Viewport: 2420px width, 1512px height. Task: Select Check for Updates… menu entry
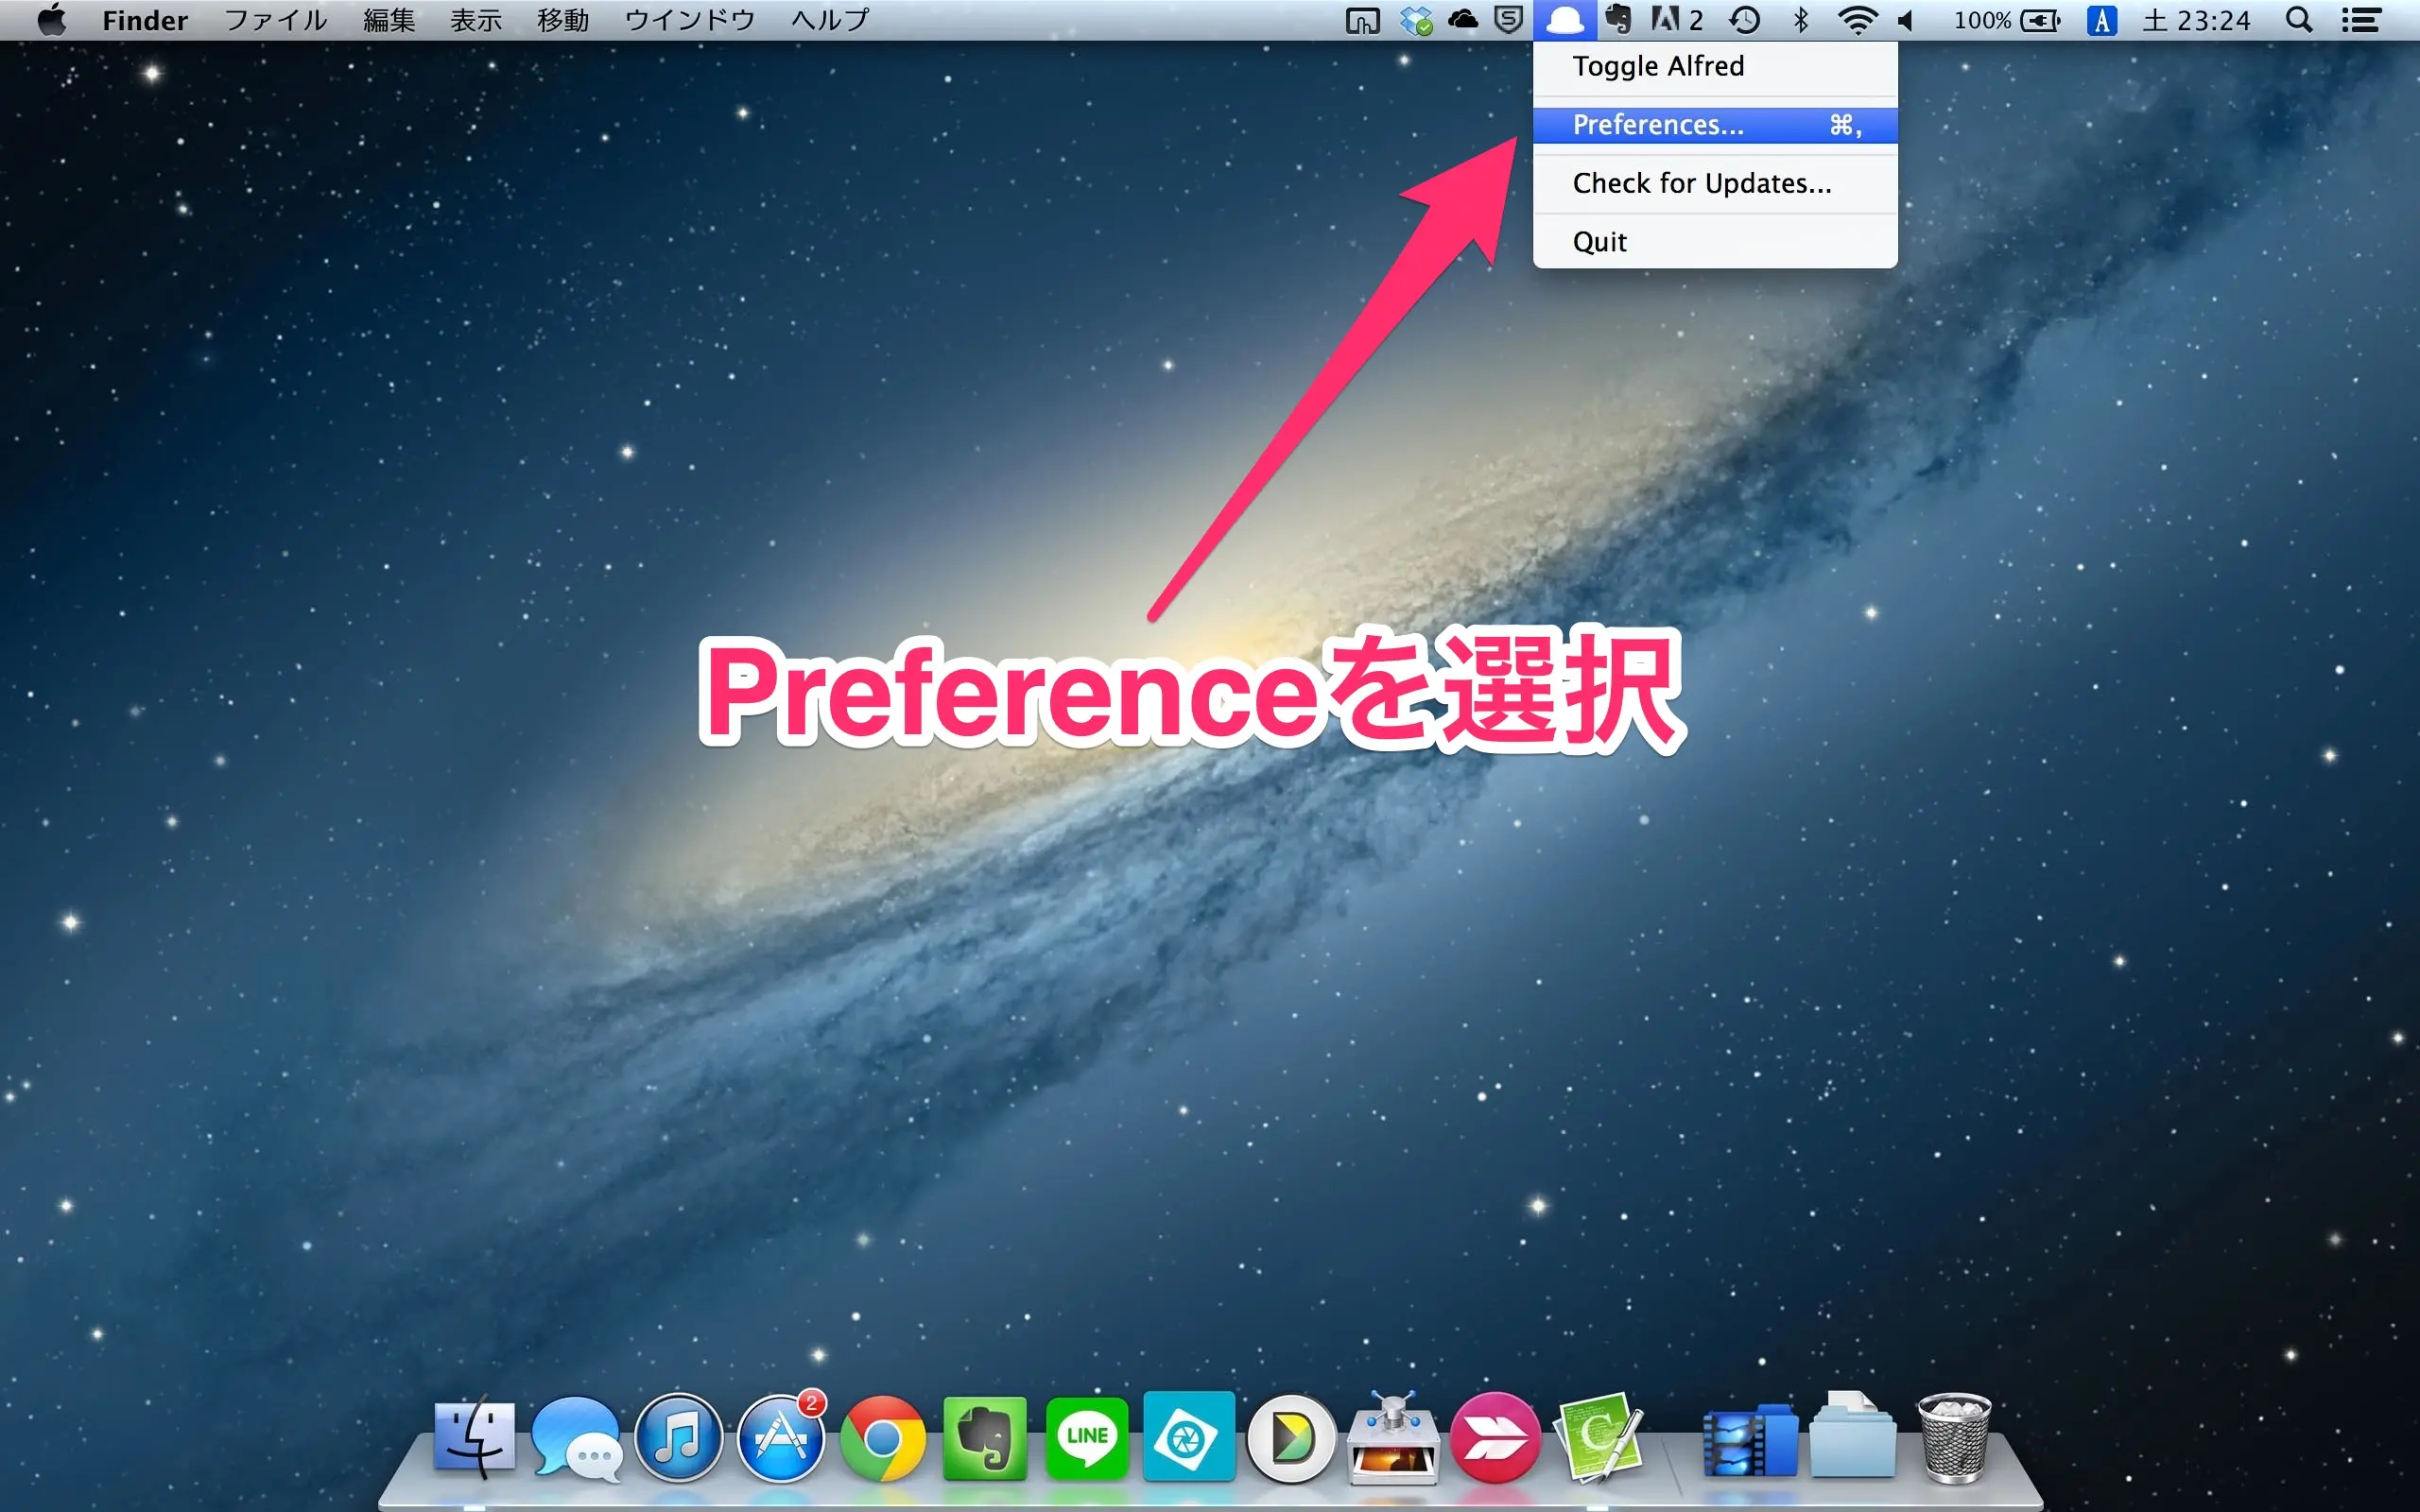point(1714,183)
